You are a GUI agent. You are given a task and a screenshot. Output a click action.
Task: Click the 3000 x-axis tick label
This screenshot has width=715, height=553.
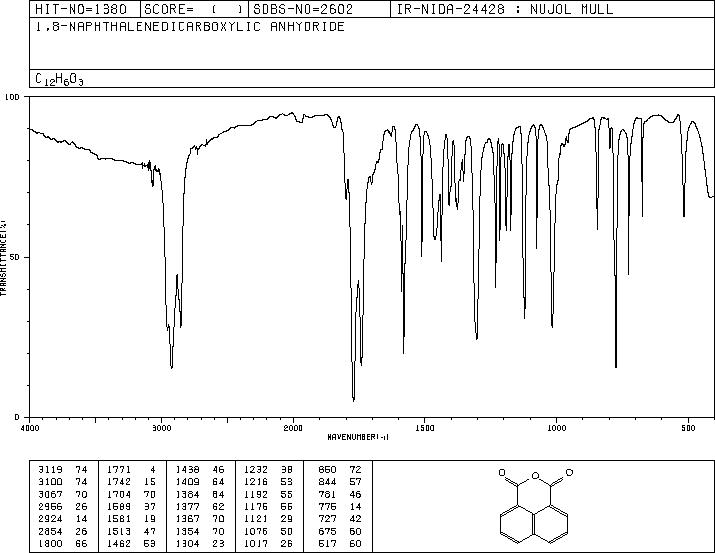[161, 428]
